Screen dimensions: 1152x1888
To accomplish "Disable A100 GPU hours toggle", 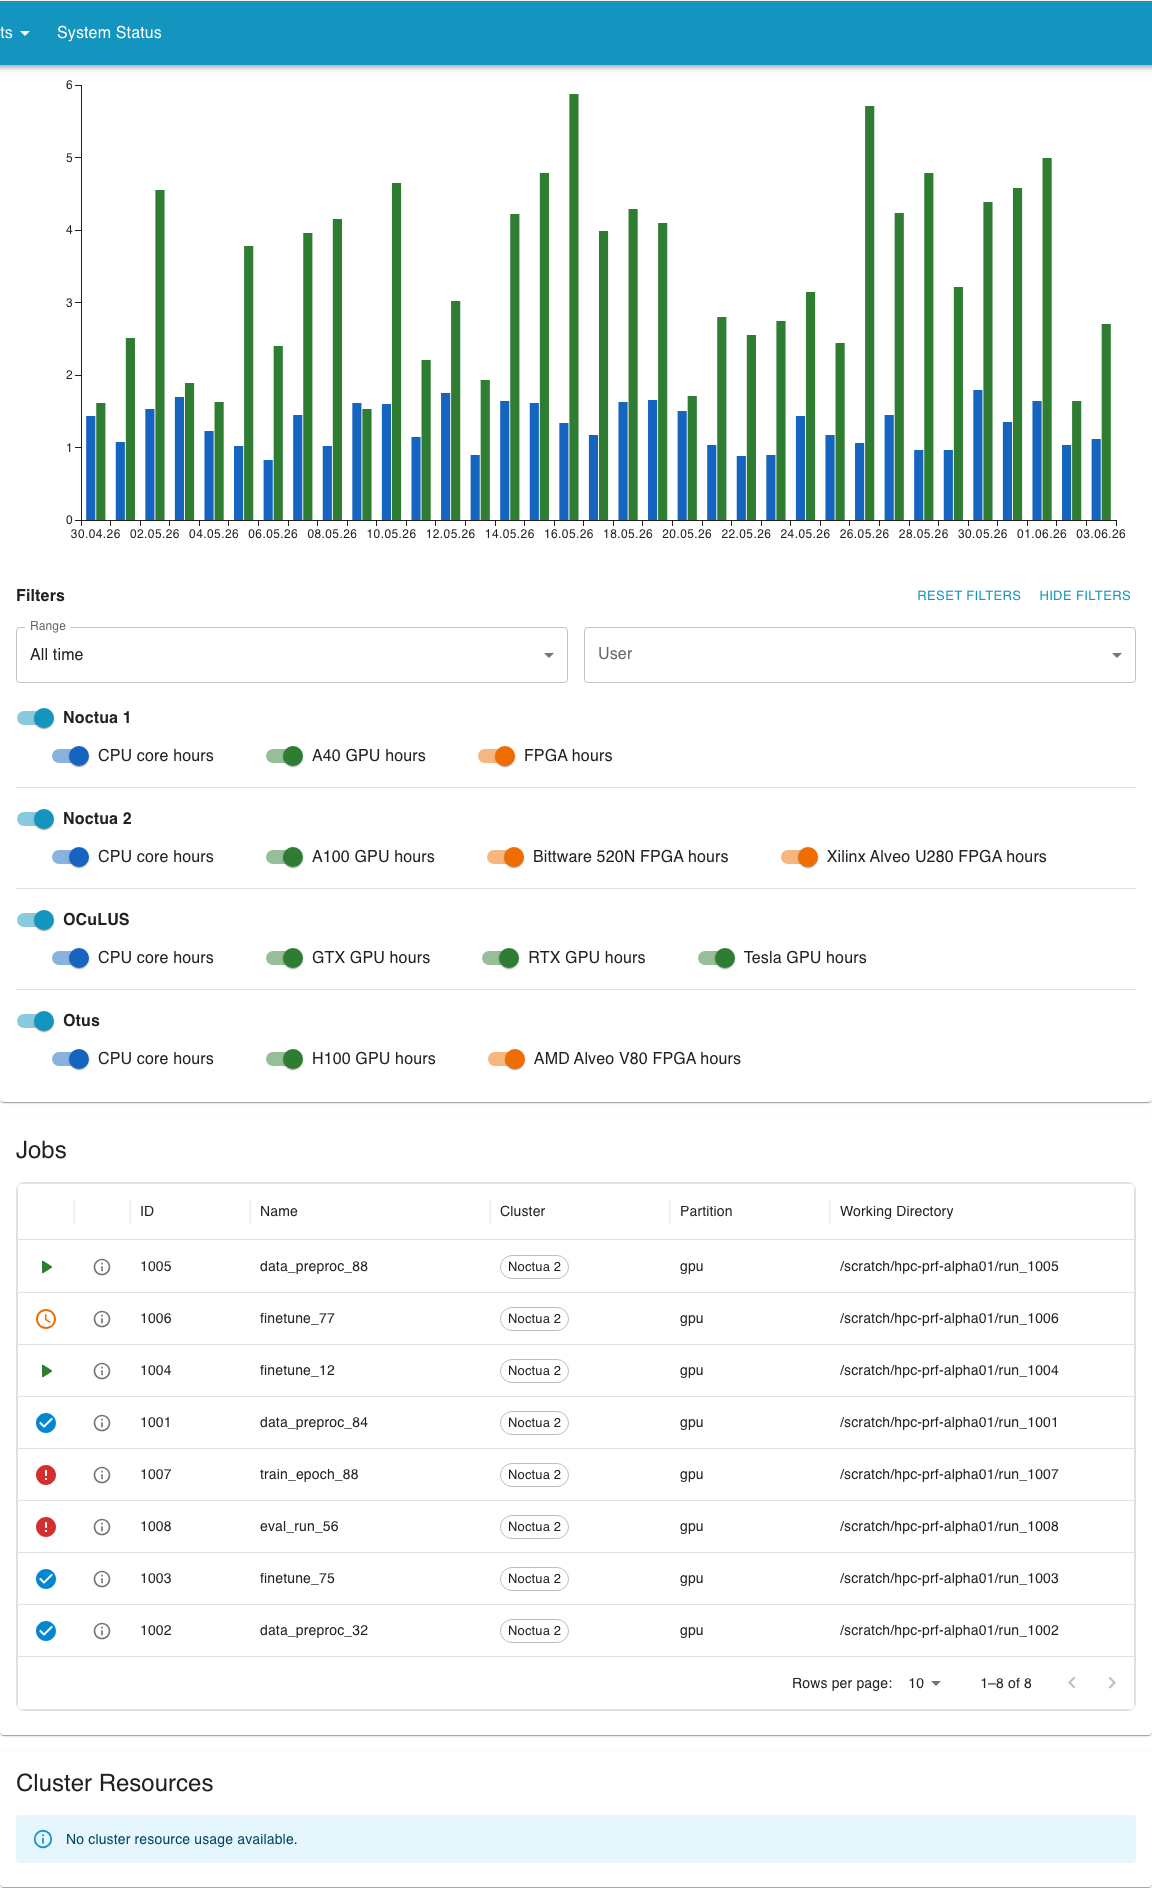I will [x=285, y=857].
